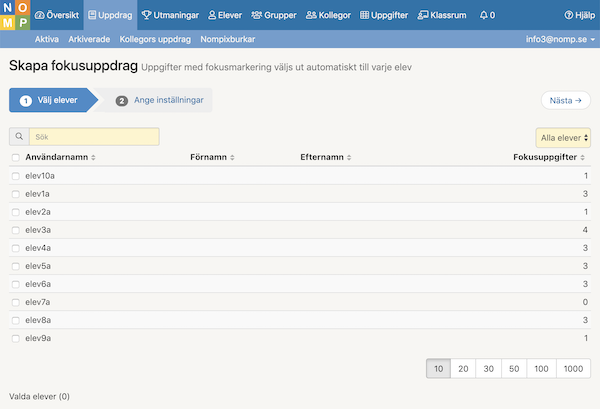Click the Hjälp question mark icon

(569, 15)
